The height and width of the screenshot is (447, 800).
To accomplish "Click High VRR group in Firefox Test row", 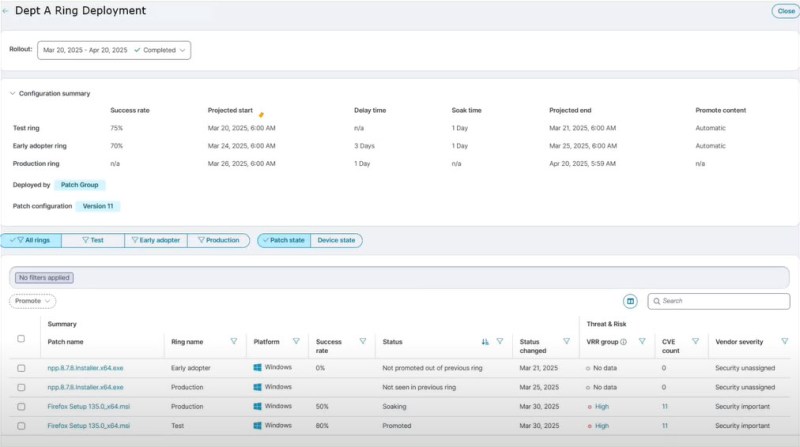I will pos(602,426).
